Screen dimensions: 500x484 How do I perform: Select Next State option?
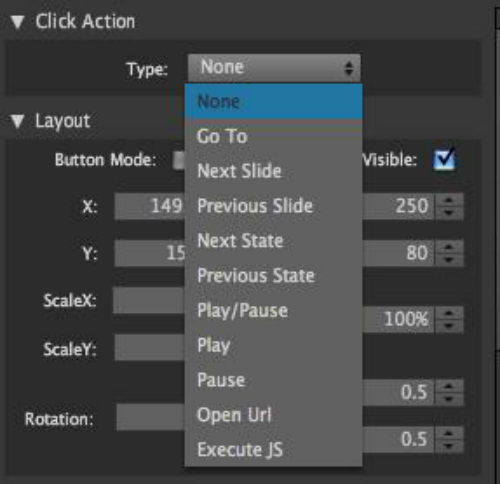coord(273,241)
